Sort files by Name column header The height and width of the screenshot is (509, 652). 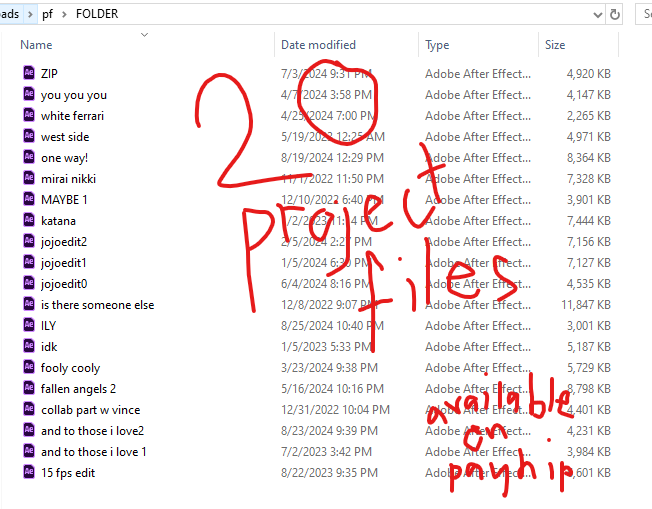tap(36, 44)
